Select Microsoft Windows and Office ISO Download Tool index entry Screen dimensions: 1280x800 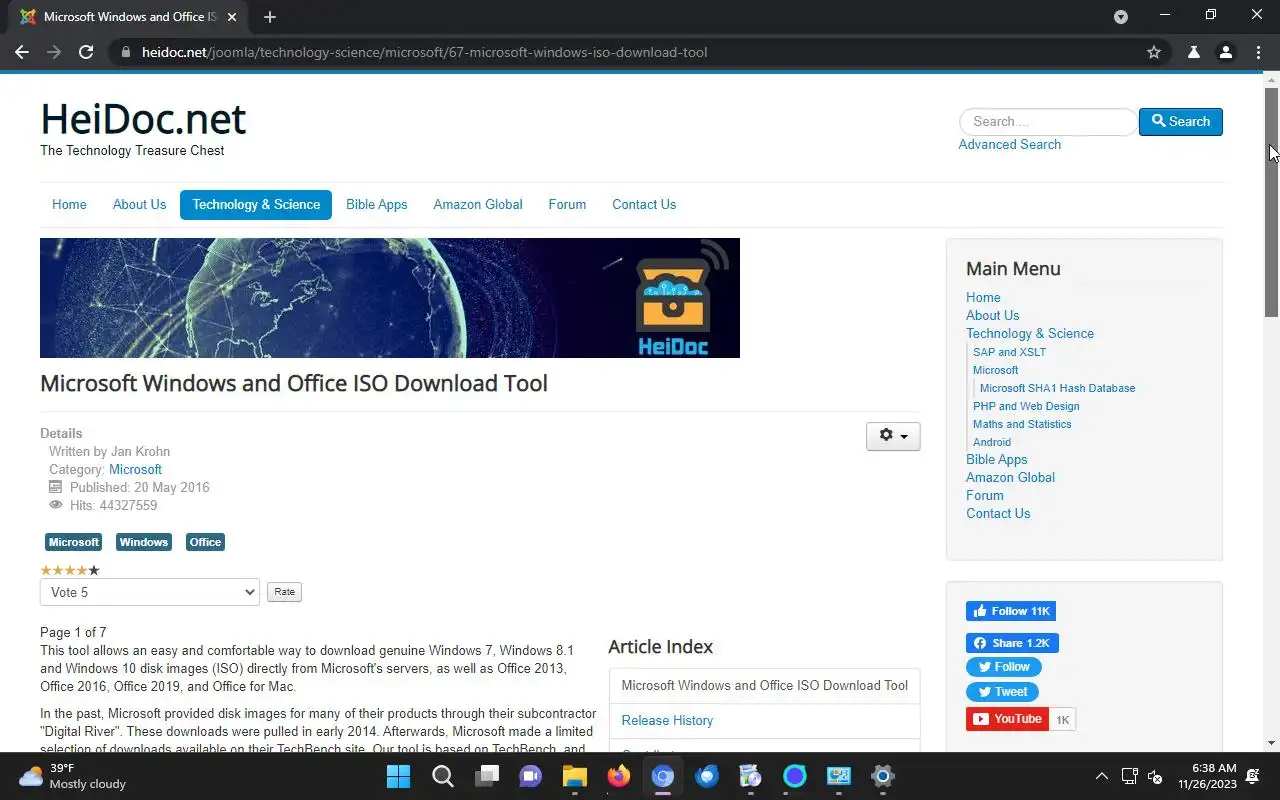764,685
